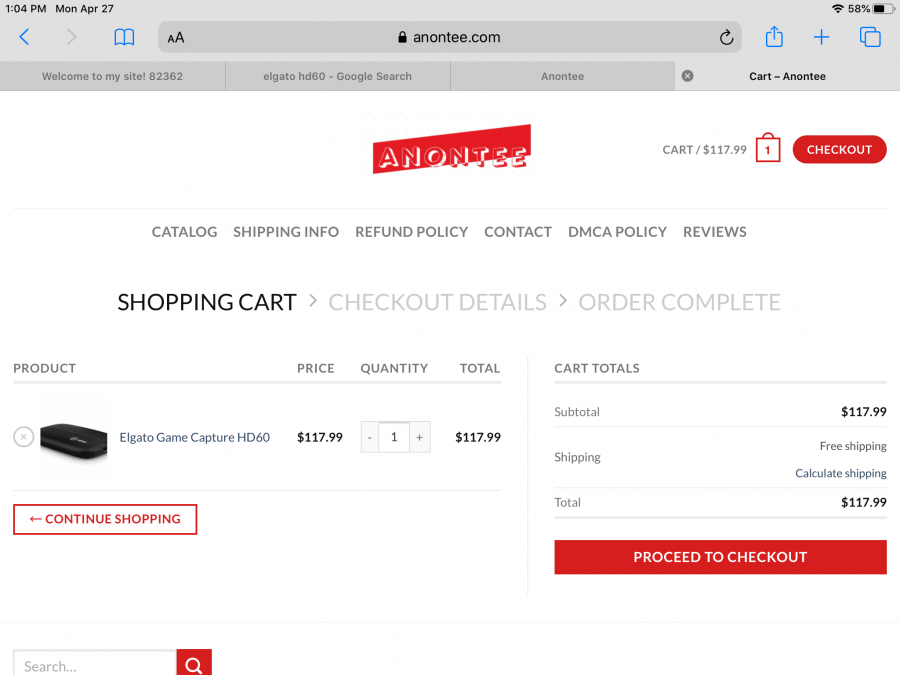This screenshot has height=675, width=900.
Task: Click the Continue Shopping button
Action: (105, 519)
